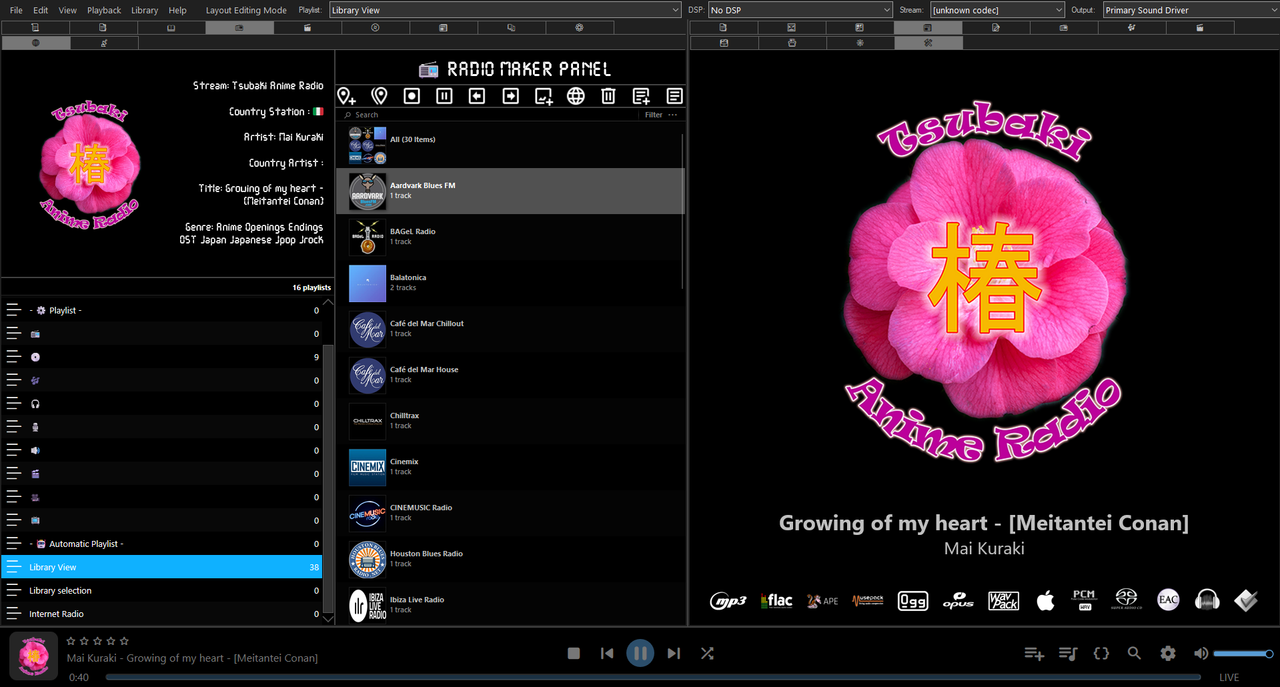The height and width of the screenshot is (687, 1280).
Task: Adjust the volume slider
Action: click(x=1243, y=653)
